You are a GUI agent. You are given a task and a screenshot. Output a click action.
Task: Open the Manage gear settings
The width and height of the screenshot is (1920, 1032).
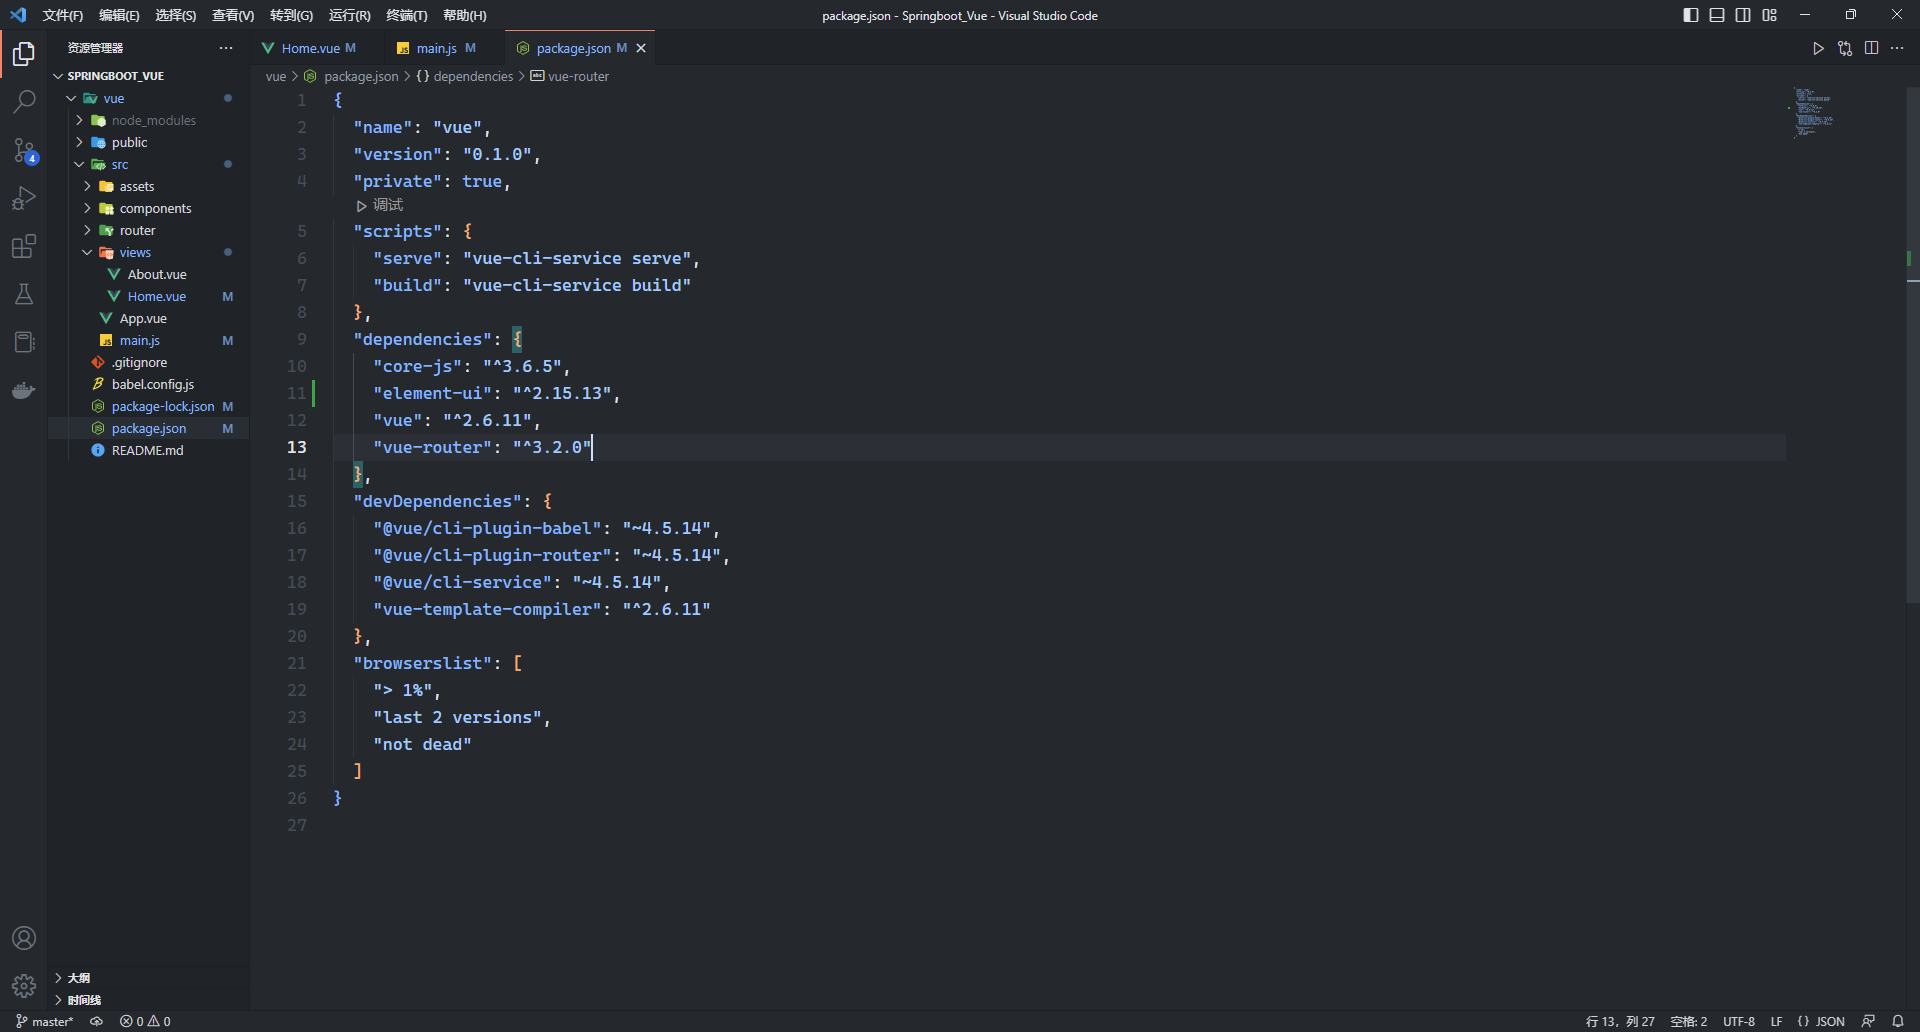pos(24,986)
